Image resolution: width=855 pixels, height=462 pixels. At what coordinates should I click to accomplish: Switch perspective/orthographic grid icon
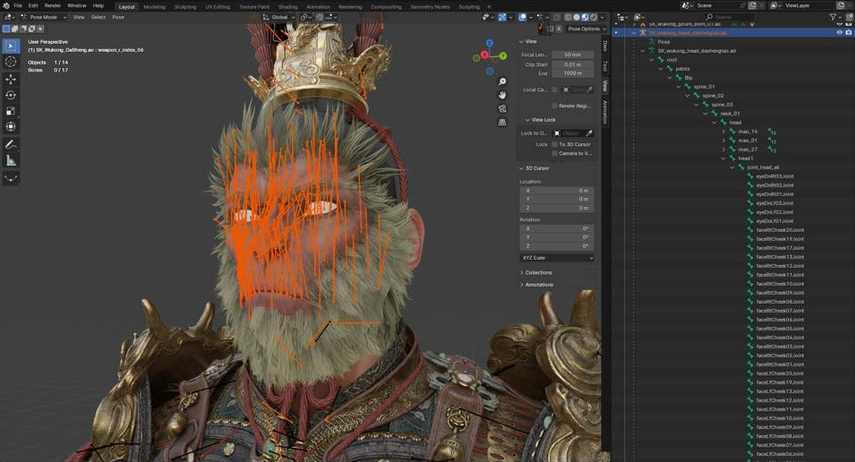(x=502, y=122)
